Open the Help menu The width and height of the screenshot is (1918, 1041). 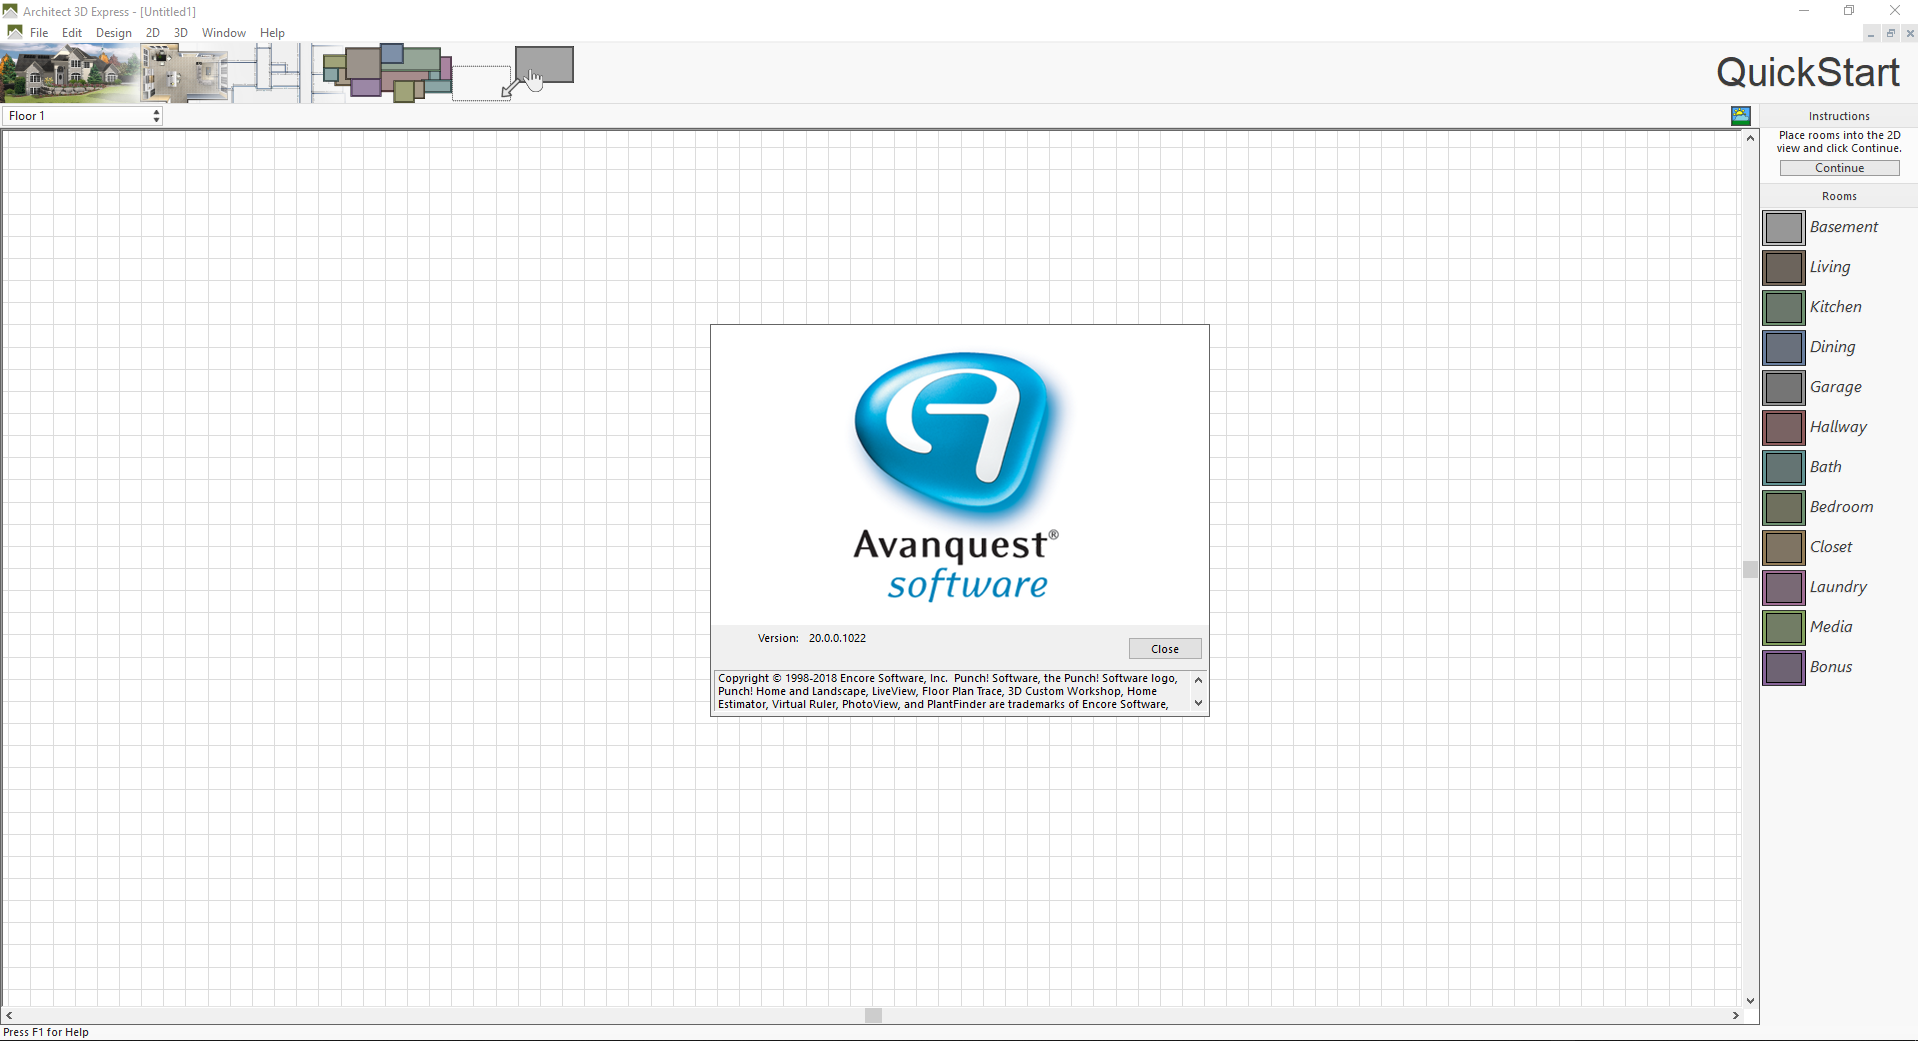(x=272, y=33)
